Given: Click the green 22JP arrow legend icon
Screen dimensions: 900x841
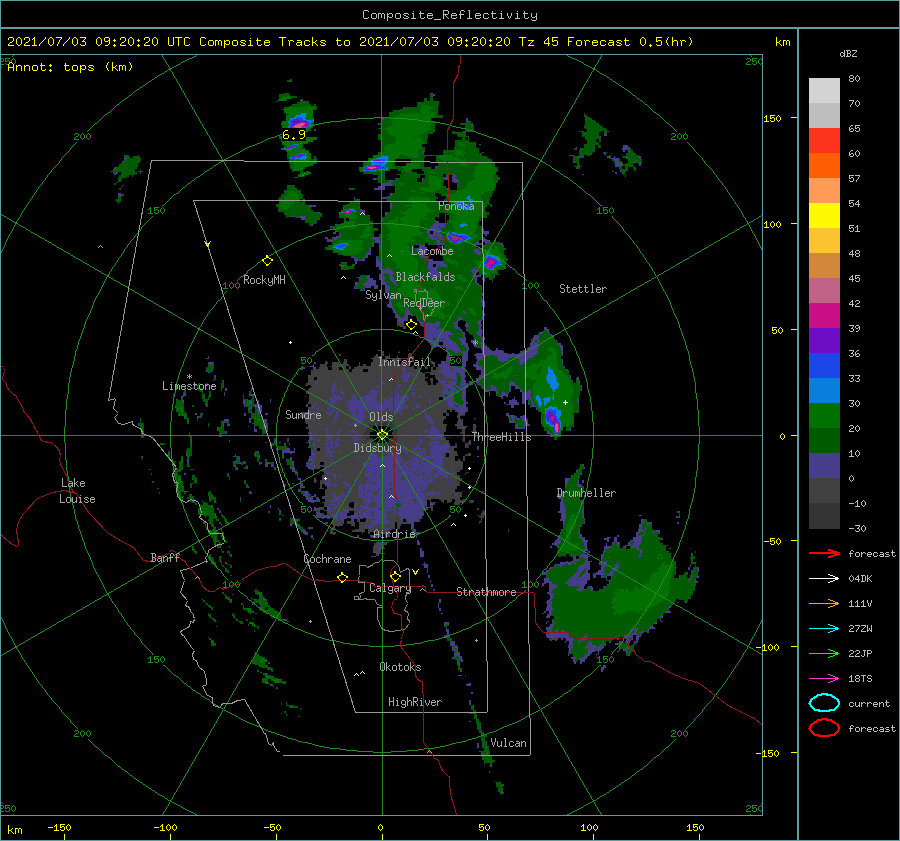Looking at the screenshot, I should pyautogui.click(x=824, y=653).
